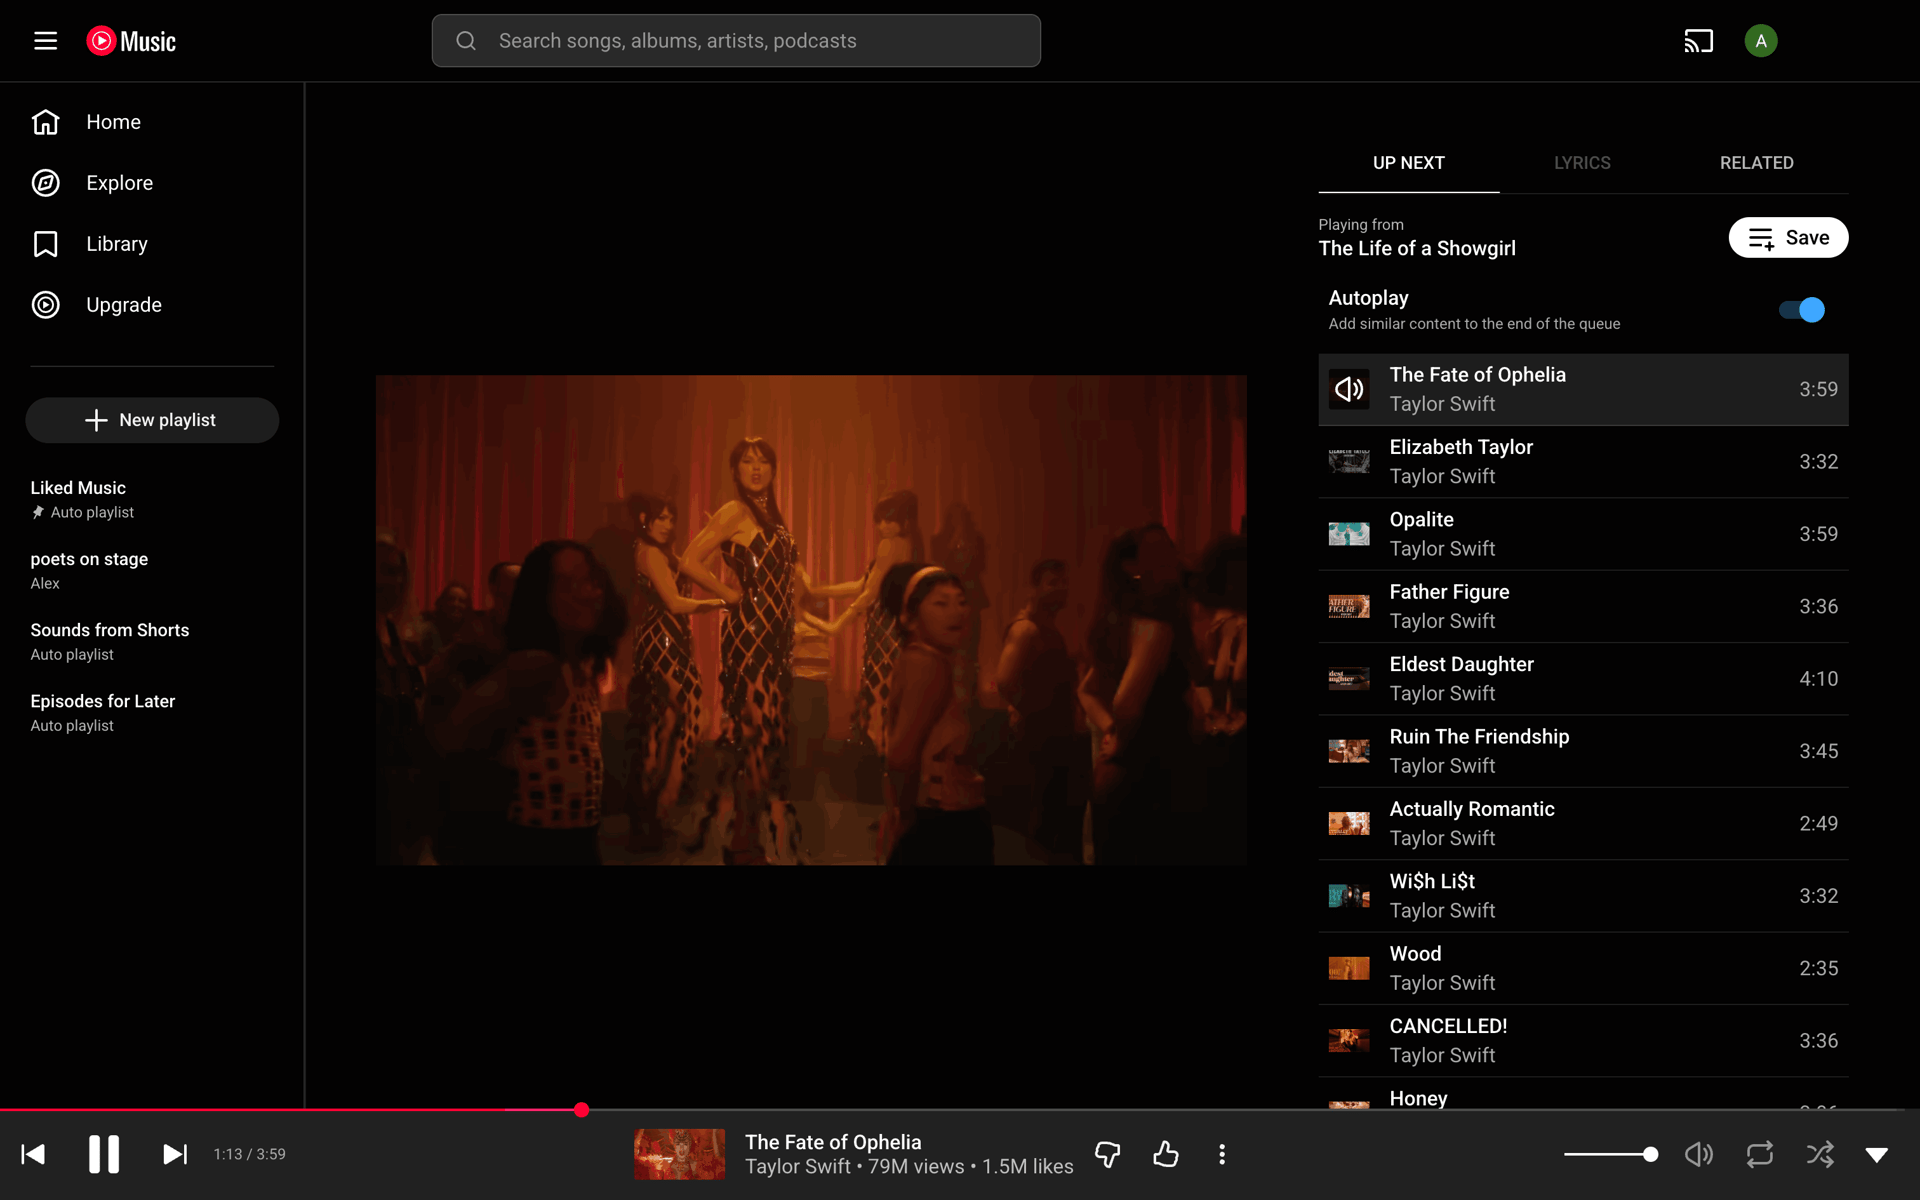Open the Sounds from Shorts playlist
The width and height of the screenshot is (1920, 1200).
pos(152,641)
